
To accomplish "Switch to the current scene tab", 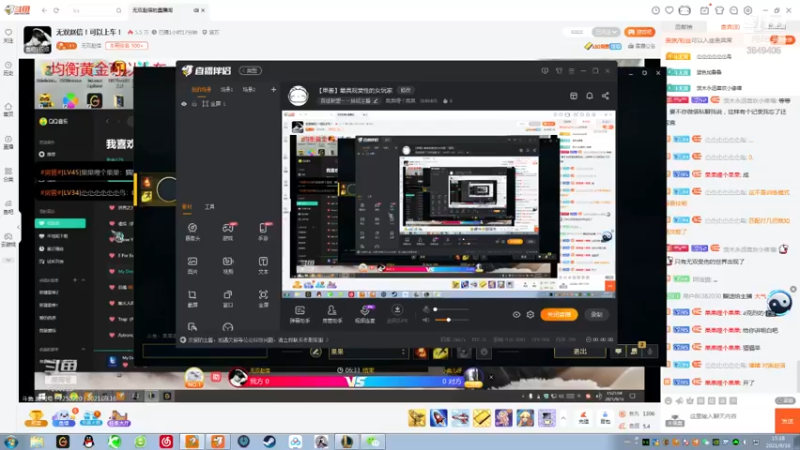I will (202, 90).
